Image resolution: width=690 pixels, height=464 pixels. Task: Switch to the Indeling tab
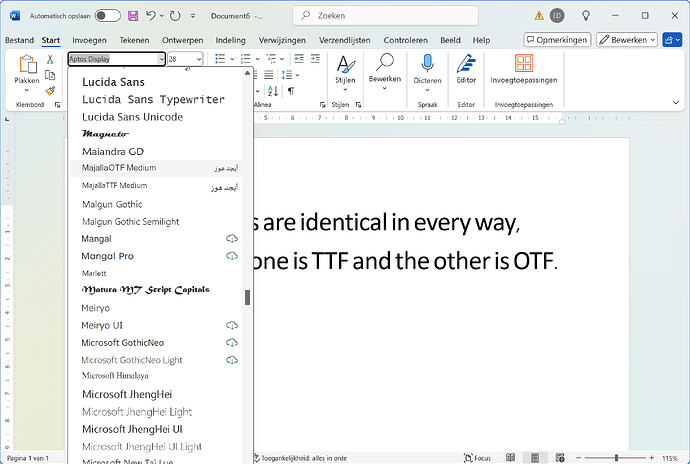(x=231, y=40)
